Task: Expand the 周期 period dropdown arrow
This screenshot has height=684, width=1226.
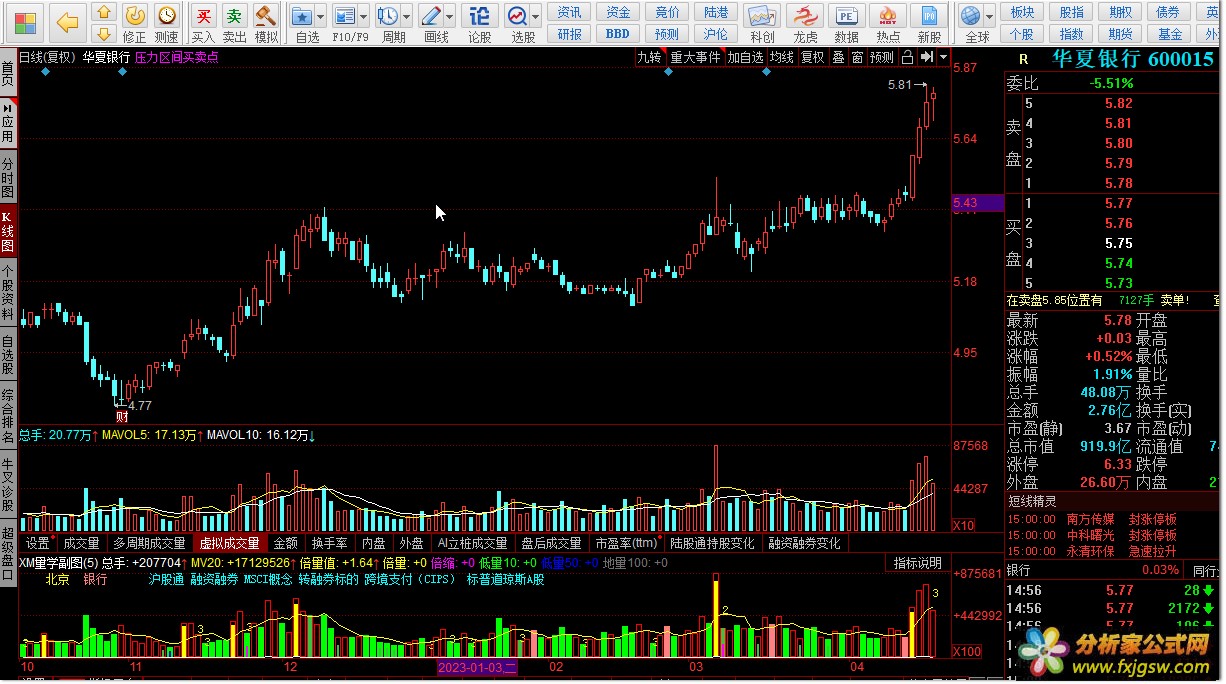Action: tap(406, 17)
